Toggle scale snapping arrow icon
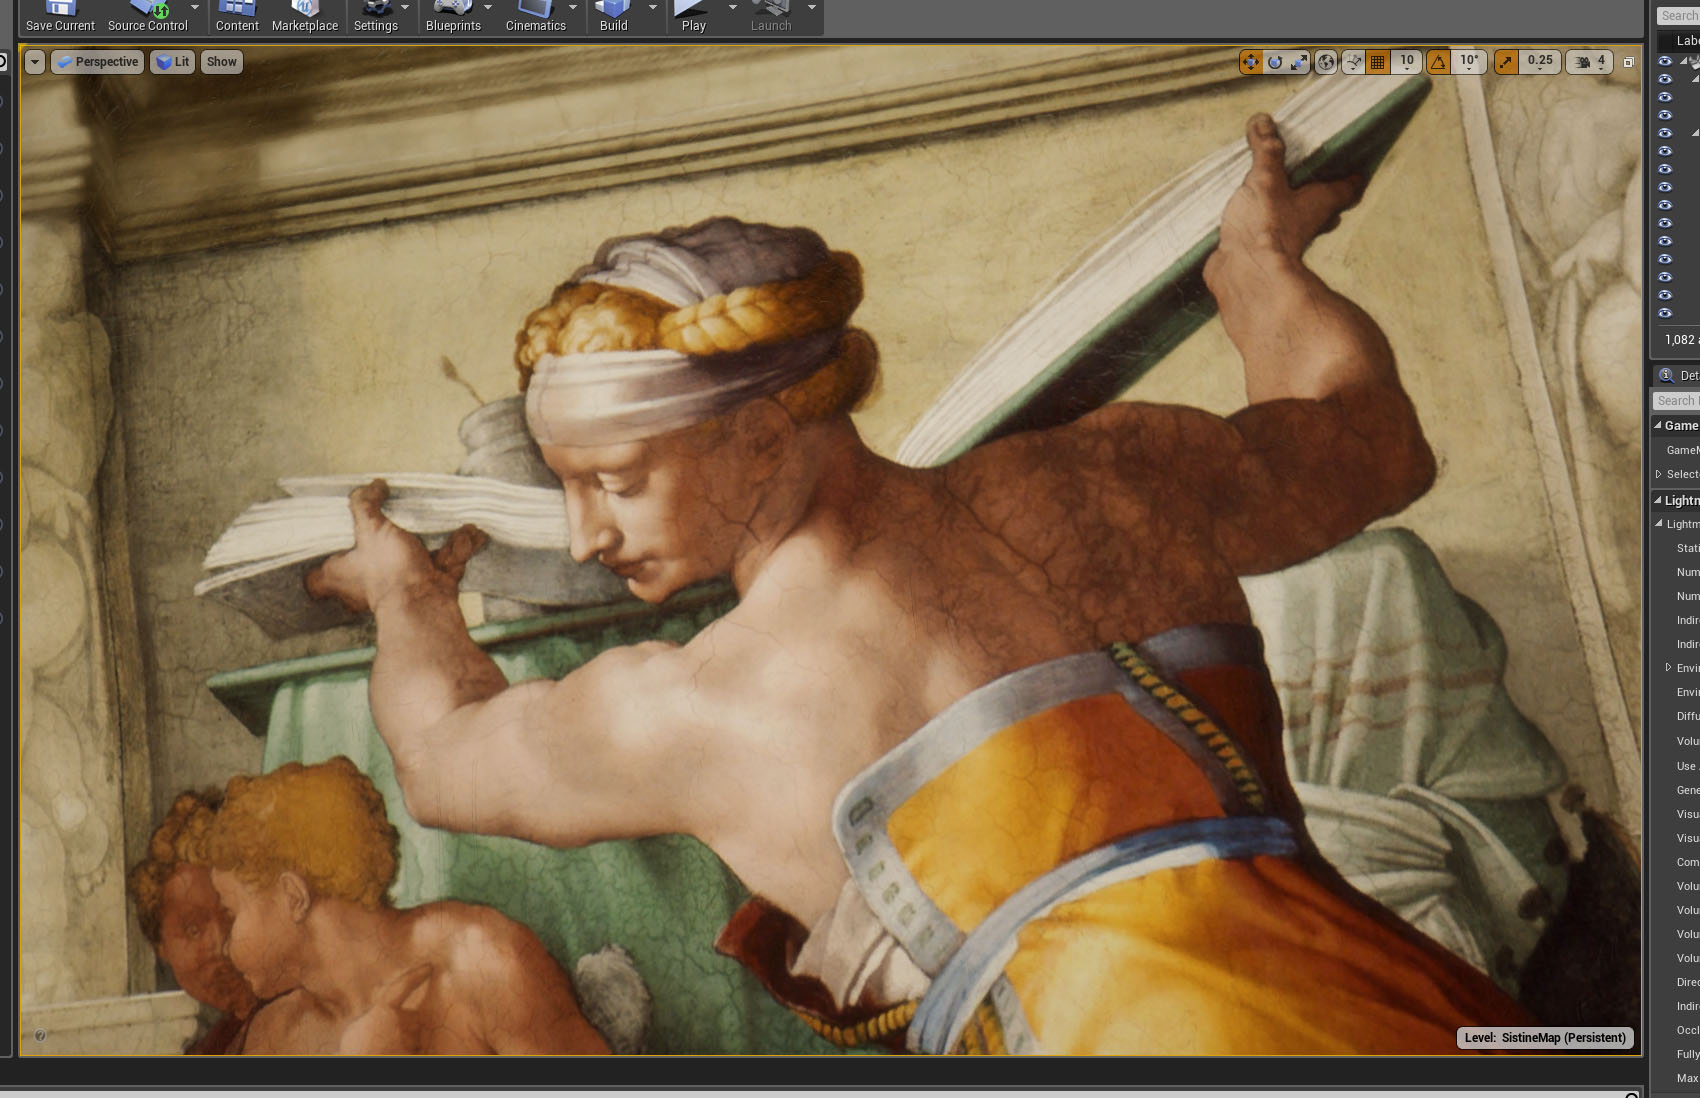Image resolution: width=1700 pixels, height=1098 pixels. [x=1506, y=62]
